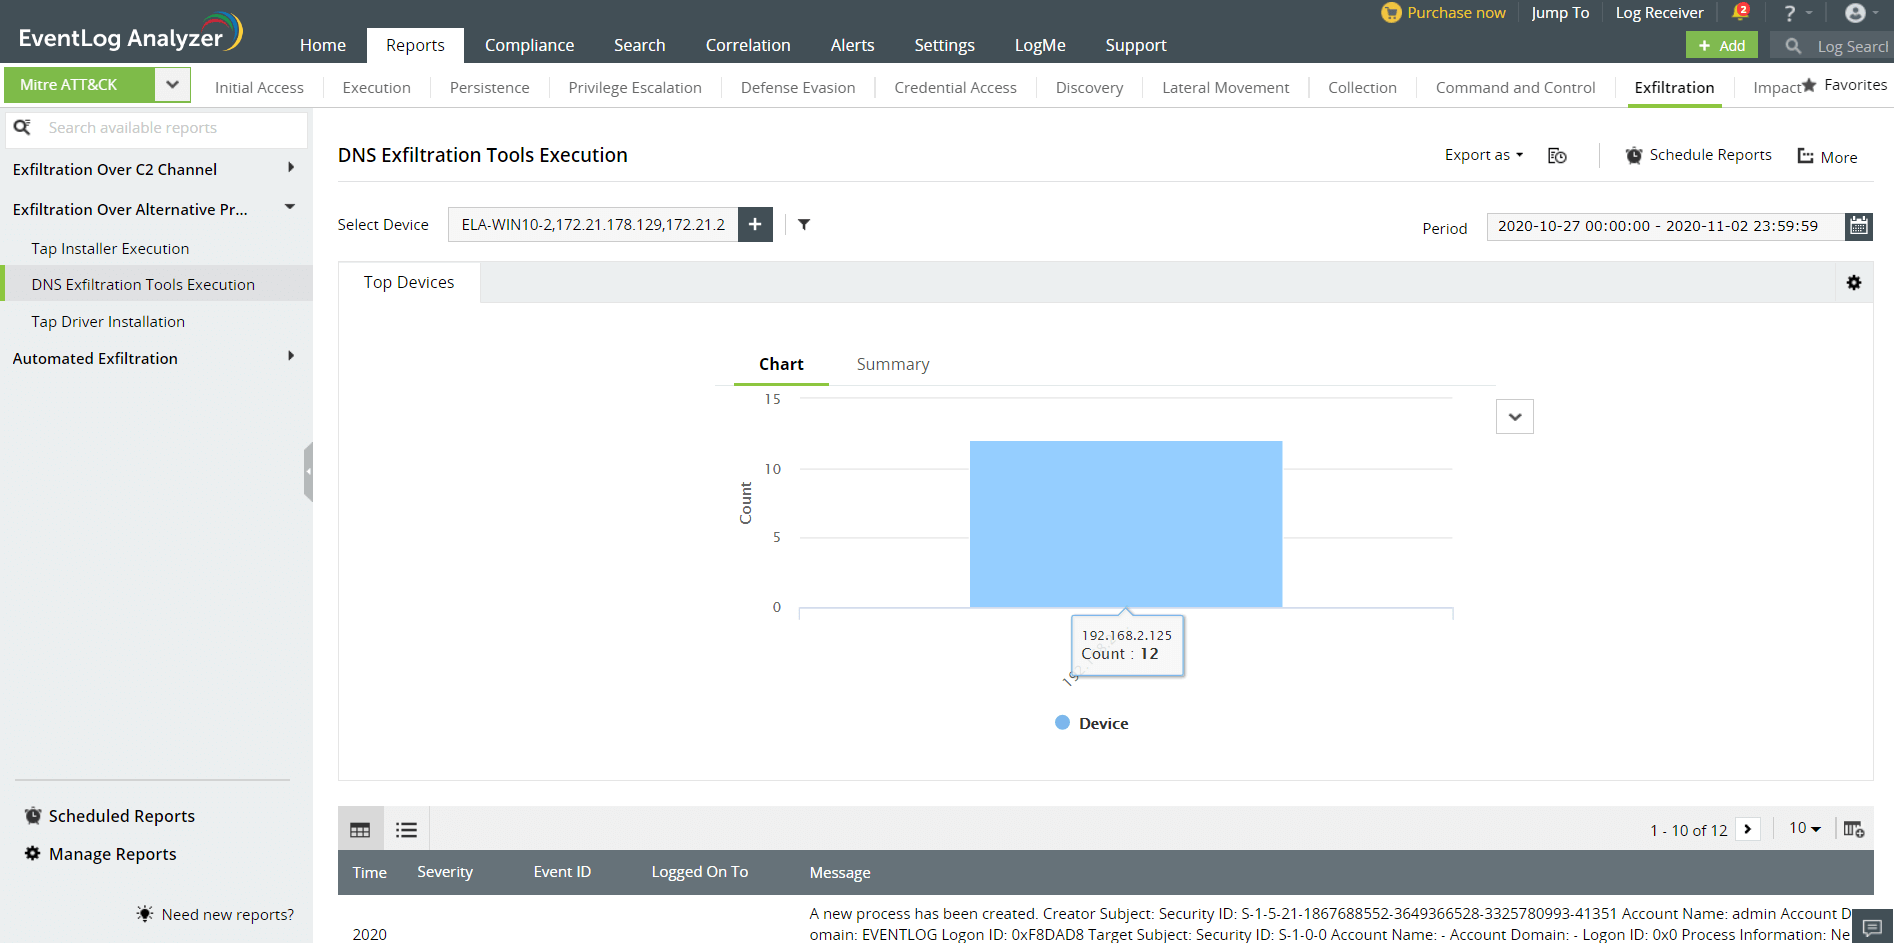Click the Search available reports field
1894x943 pixels.
(x=157, y=128)
